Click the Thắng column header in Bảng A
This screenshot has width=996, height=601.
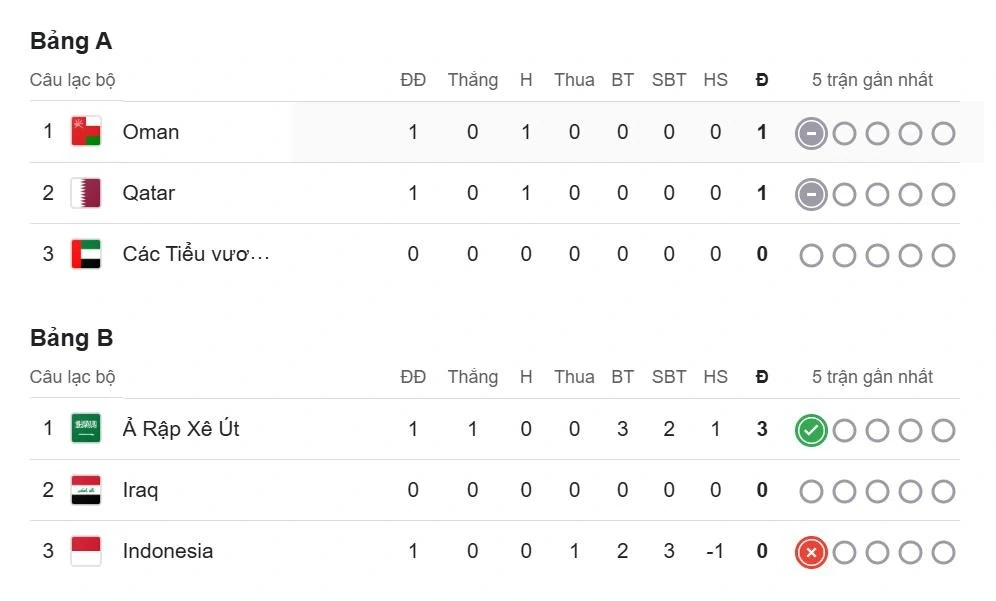tap(473, 80)
